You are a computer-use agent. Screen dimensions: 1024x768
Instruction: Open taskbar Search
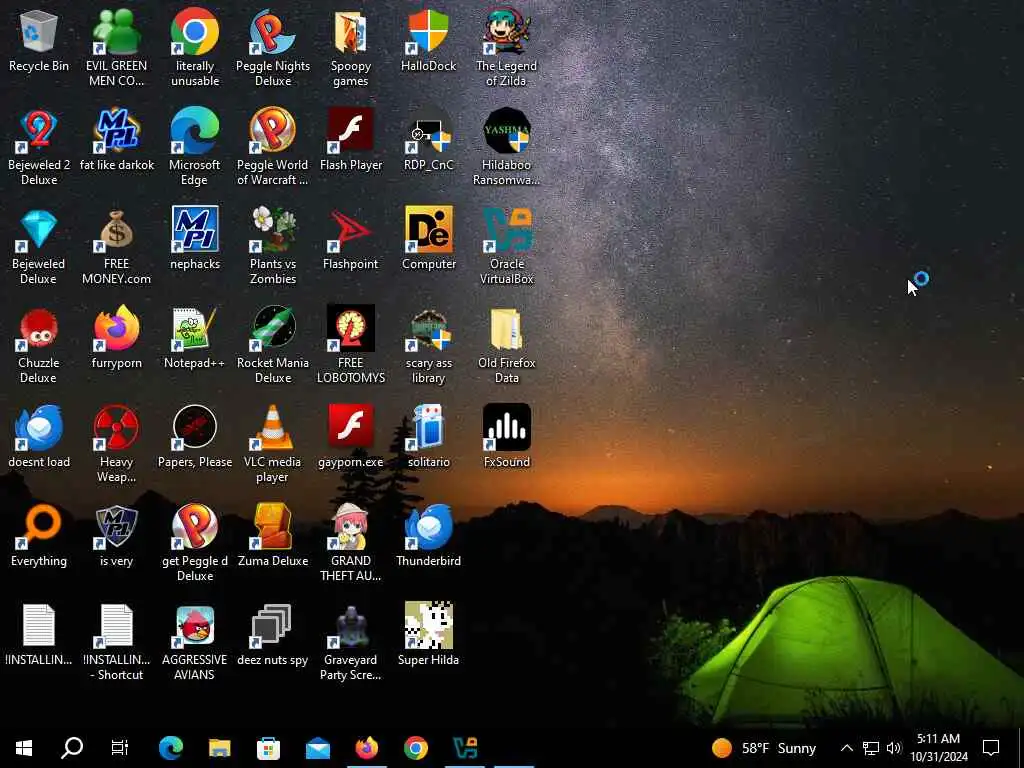tap(72, 748)
